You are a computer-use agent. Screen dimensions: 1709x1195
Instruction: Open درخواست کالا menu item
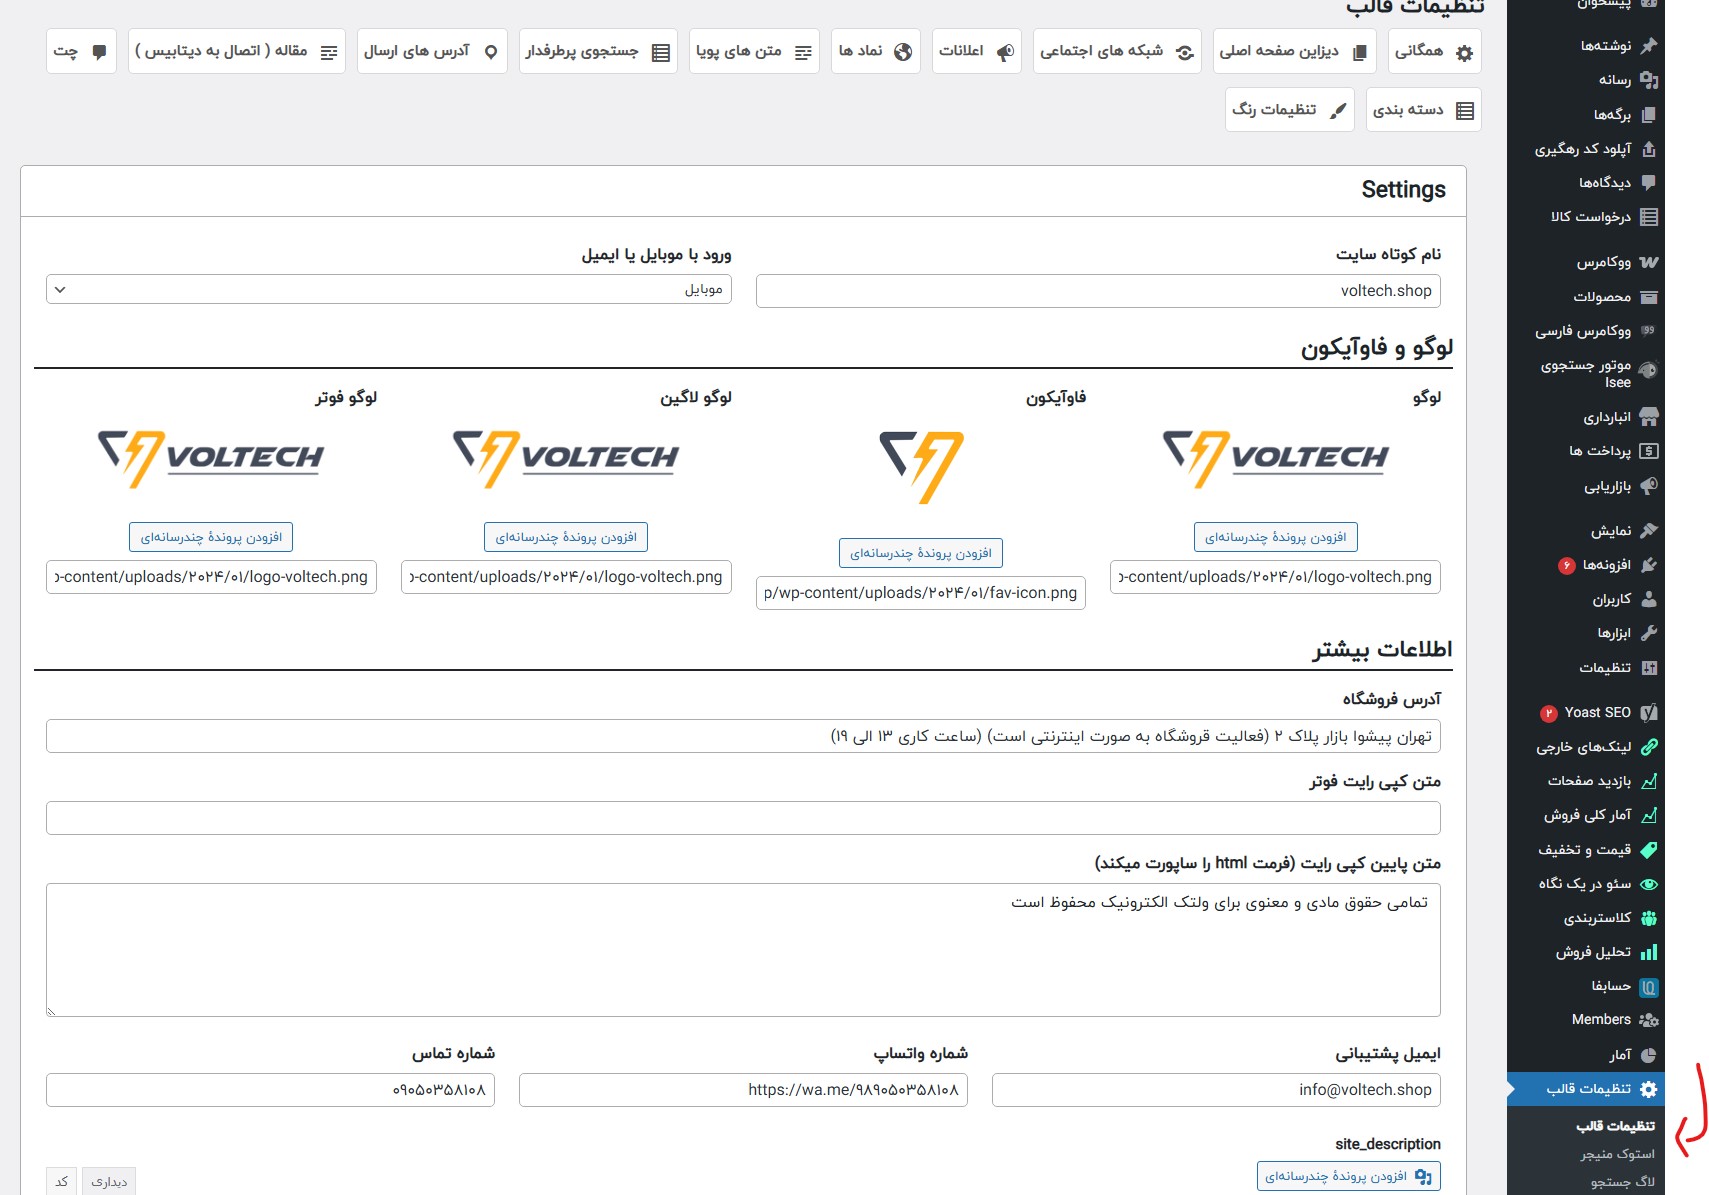(x=1586, y=217)
